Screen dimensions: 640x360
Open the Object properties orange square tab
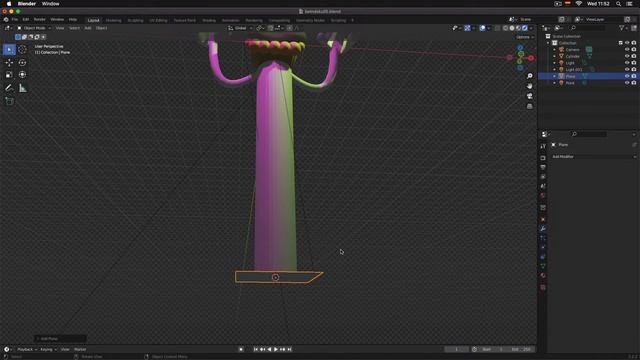click(x=543, y=219)
